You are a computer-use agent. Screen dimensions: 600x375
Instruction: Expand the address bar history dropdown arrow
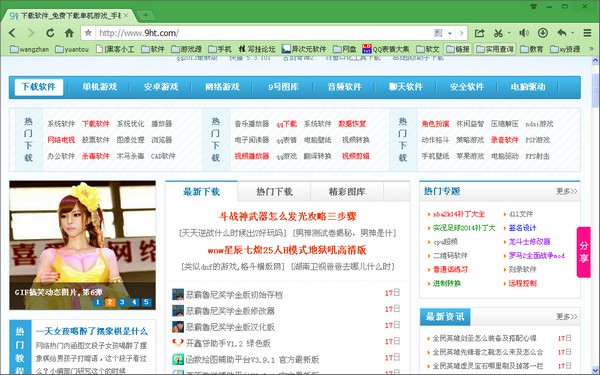tap(450, 33)
